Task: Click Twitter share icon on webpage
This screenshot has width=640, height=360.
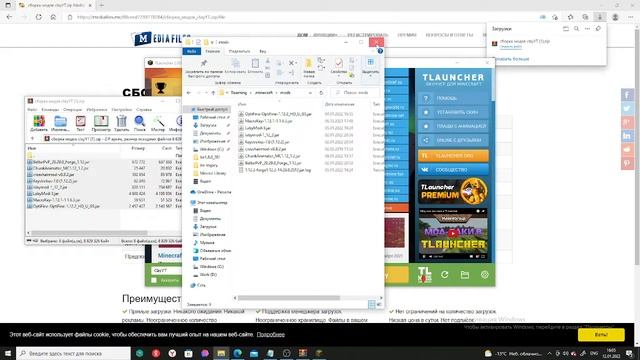Action: pos(627,109)
